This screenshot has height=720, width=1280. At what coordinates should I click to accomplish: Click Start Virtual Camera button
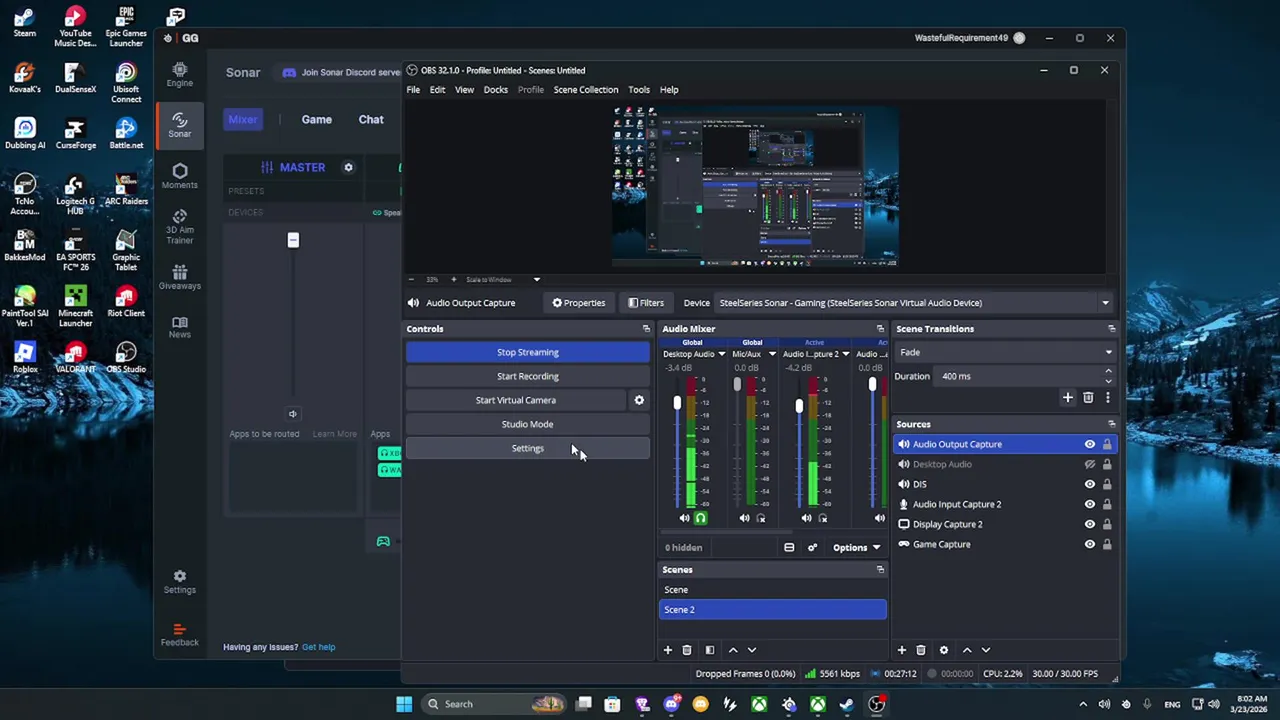(x=516, y=400)
